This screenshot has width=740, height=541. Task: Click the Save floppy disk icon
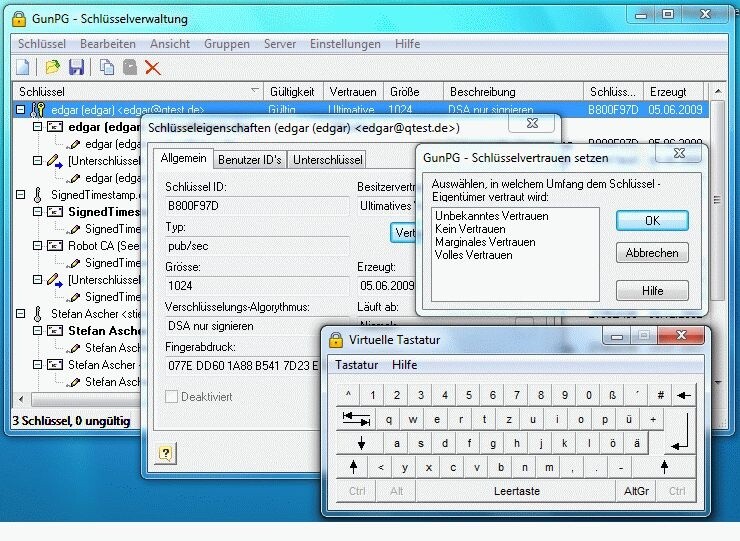pyautogui.click(x=76, y=67)
